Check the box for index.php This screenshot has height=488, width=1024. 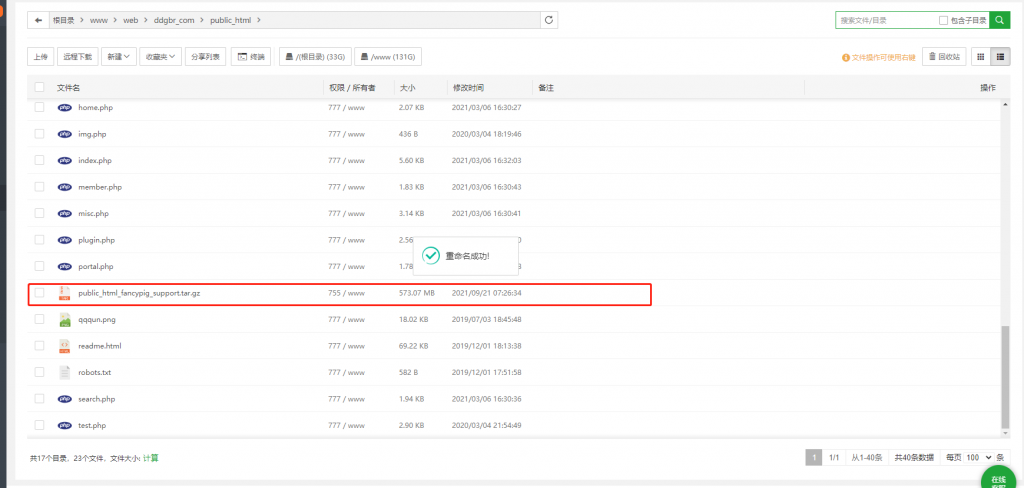[40, 160]
